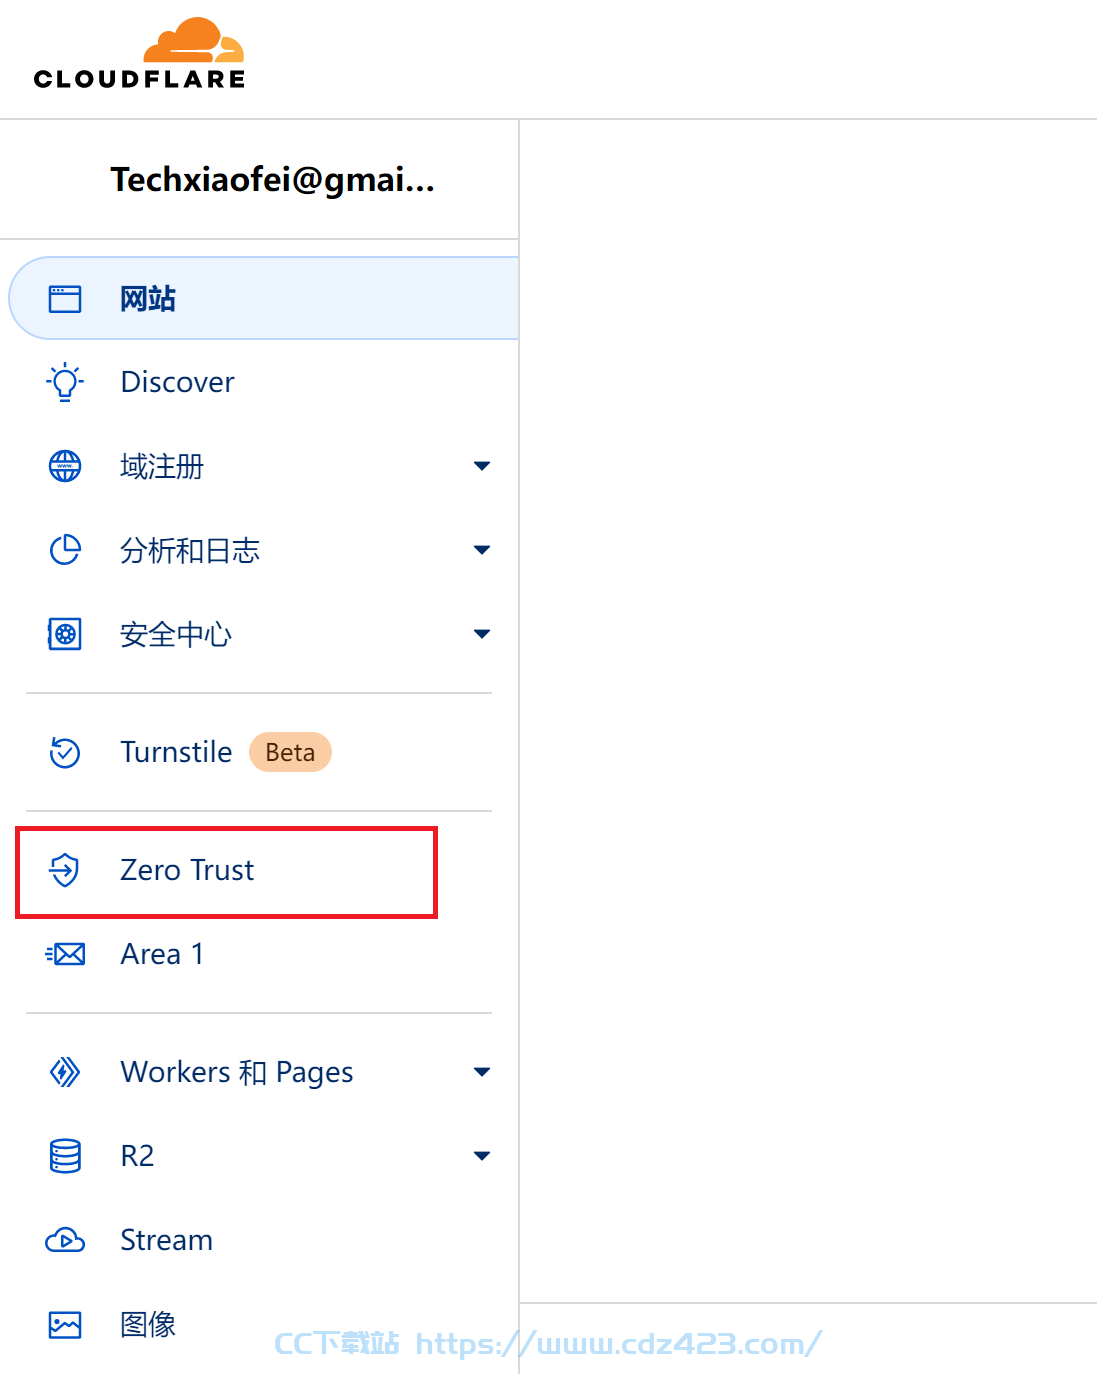
Task: Click the R2 database icon
Action: click(x=65, y=1156)
